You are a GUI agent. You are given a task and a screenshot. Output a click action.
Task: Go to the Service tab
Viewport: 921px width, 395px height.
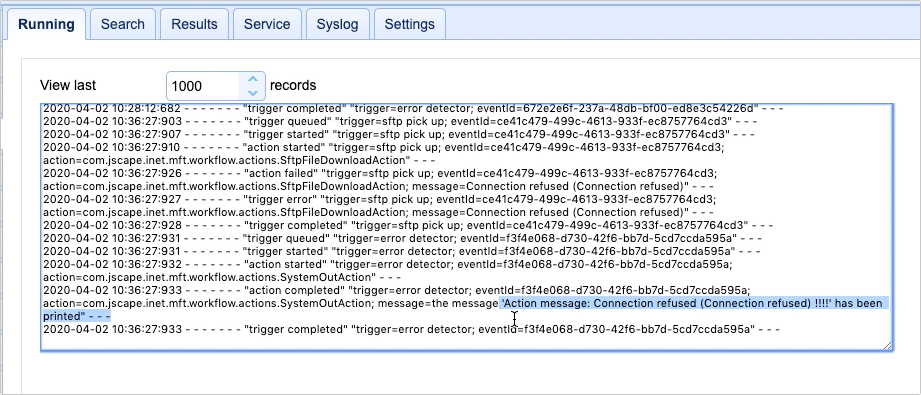267,24
